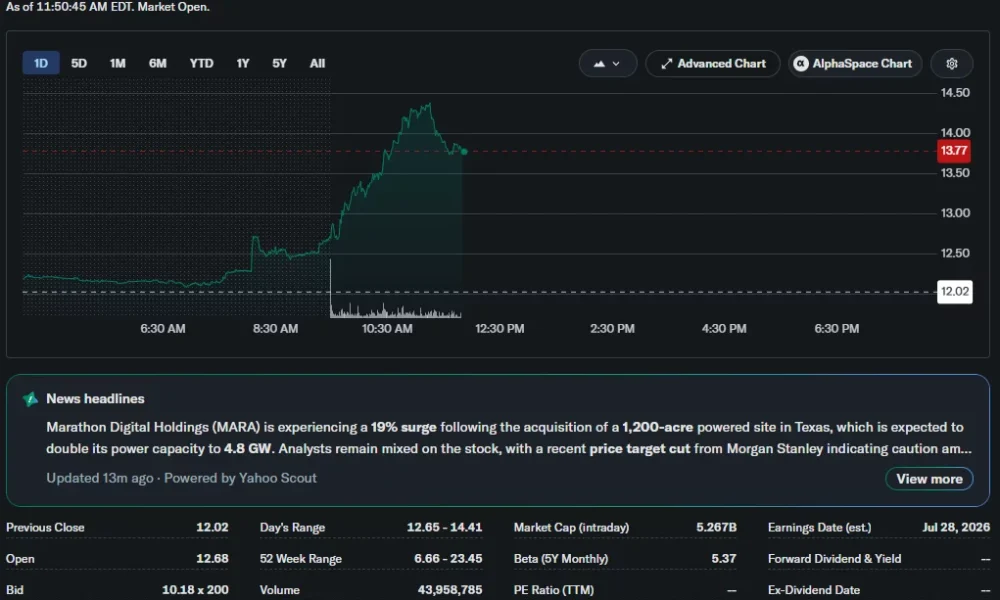Click the 14.50 price axis label

pyautogui.click(x=955, y=93)
